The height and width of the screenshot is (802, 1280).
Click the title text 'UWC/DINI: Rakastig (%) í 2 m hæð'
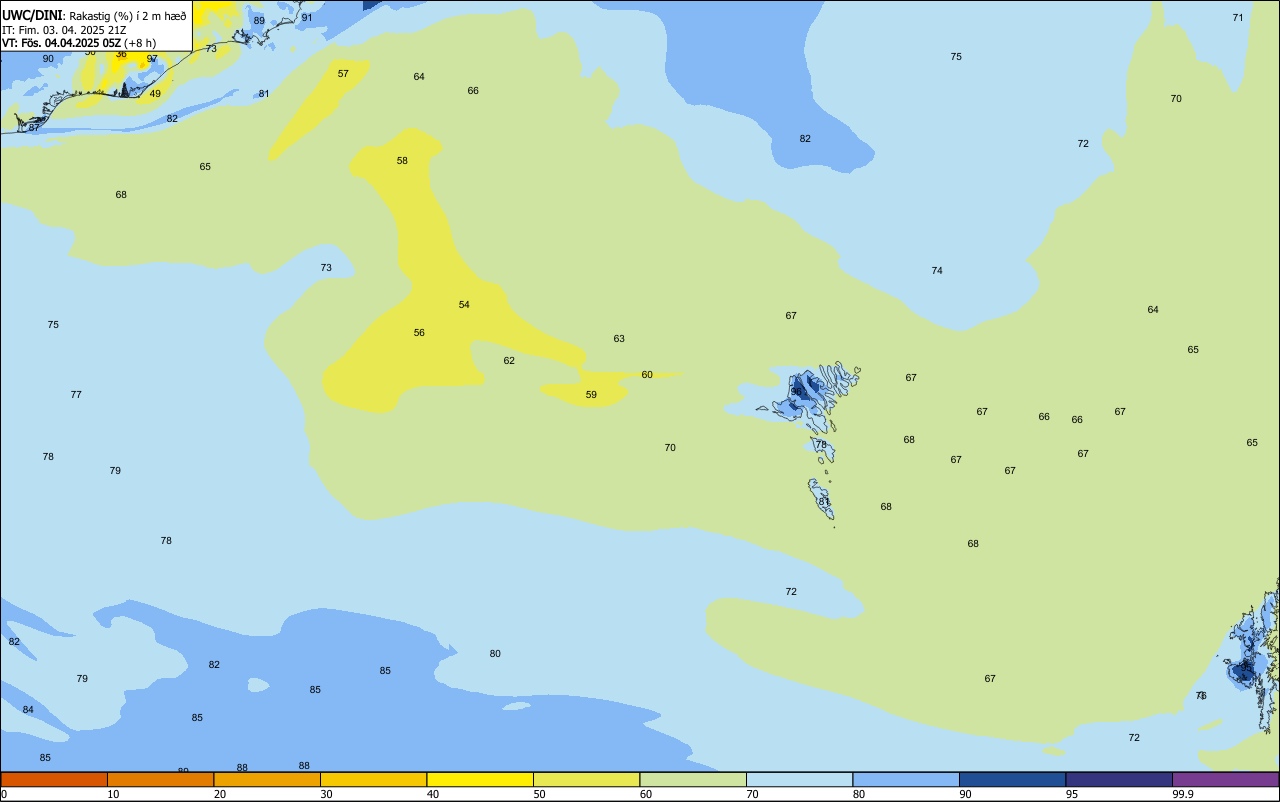pyautogui.click(x=94, y=16)
